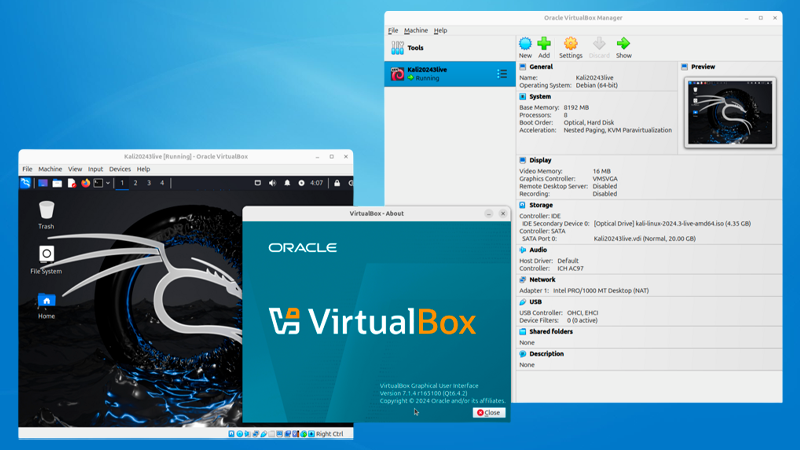Open the text editor icon in Kali panel
Image resolution: width=800 pixels, height=450 pixels.
(71, 183)
